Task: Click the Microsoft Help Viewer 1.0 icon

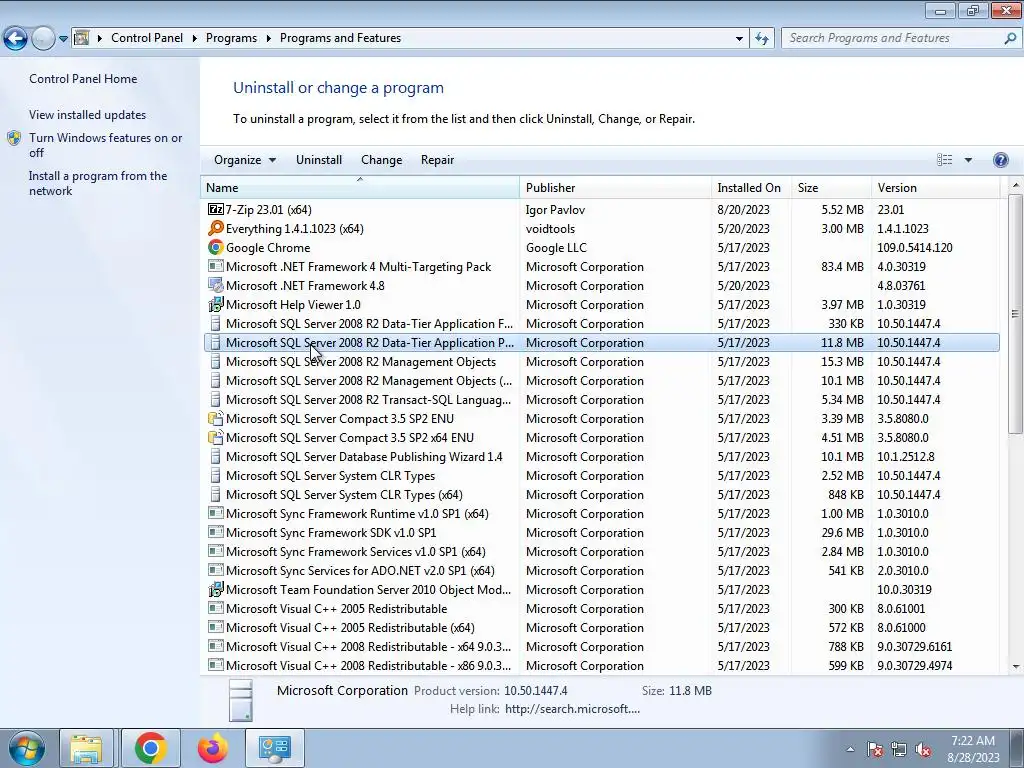Action: pyautogui.click(x=216, y=304)
